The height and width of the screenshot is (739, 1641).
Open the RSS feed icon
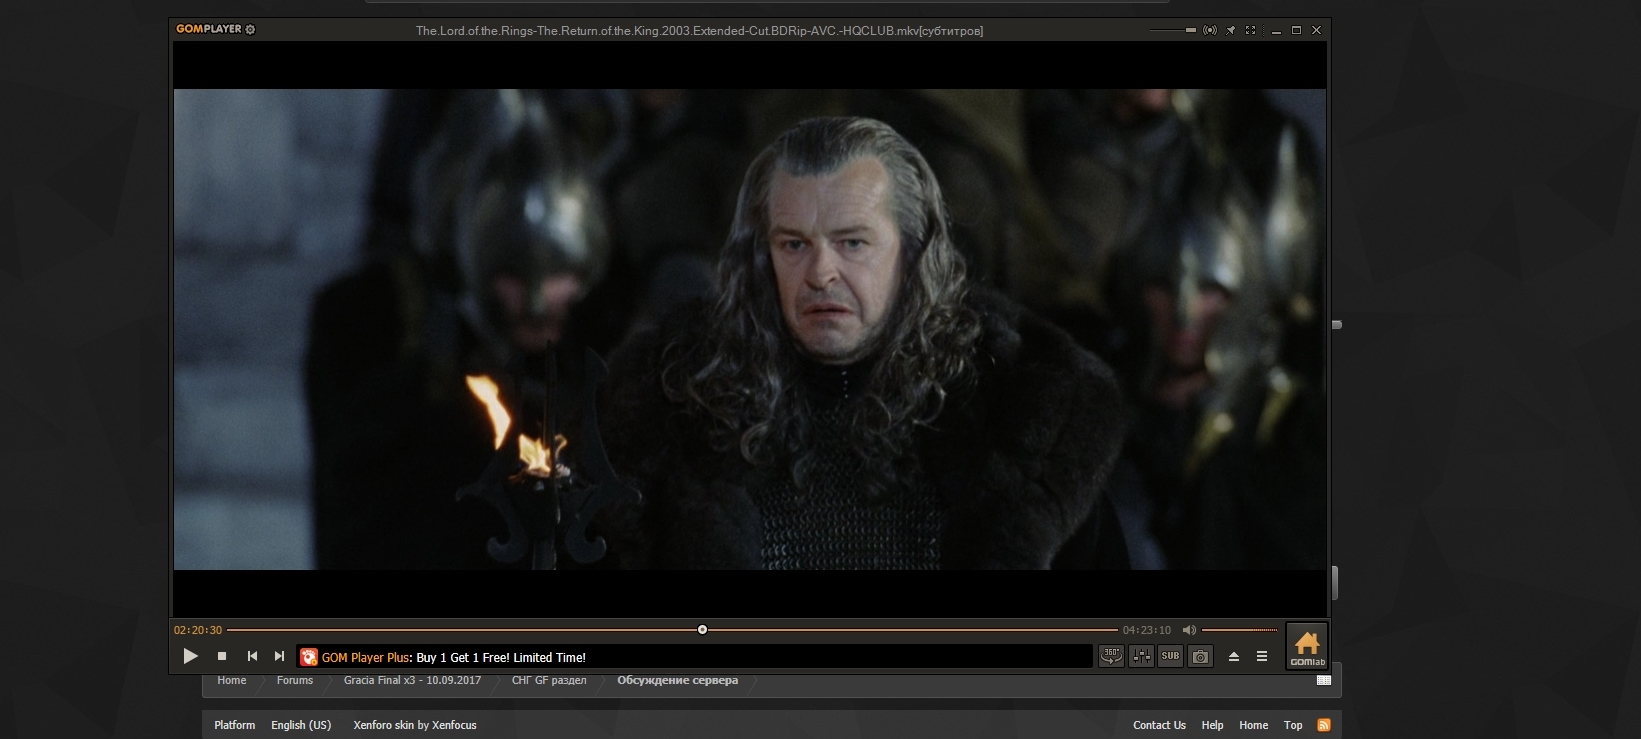pyautogui.click(x=1324, y=725)
